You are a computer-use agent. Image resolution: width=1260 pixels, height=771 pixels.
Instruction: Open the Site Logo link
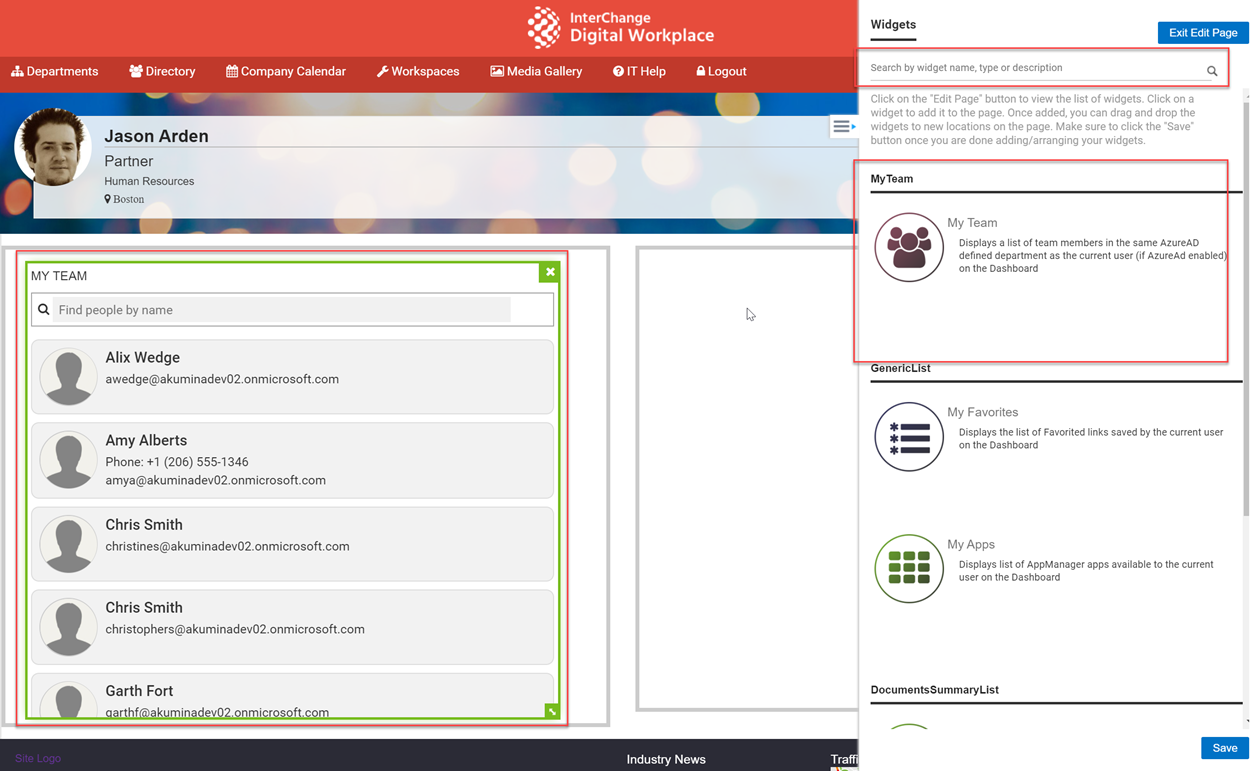tap(37, 759)
